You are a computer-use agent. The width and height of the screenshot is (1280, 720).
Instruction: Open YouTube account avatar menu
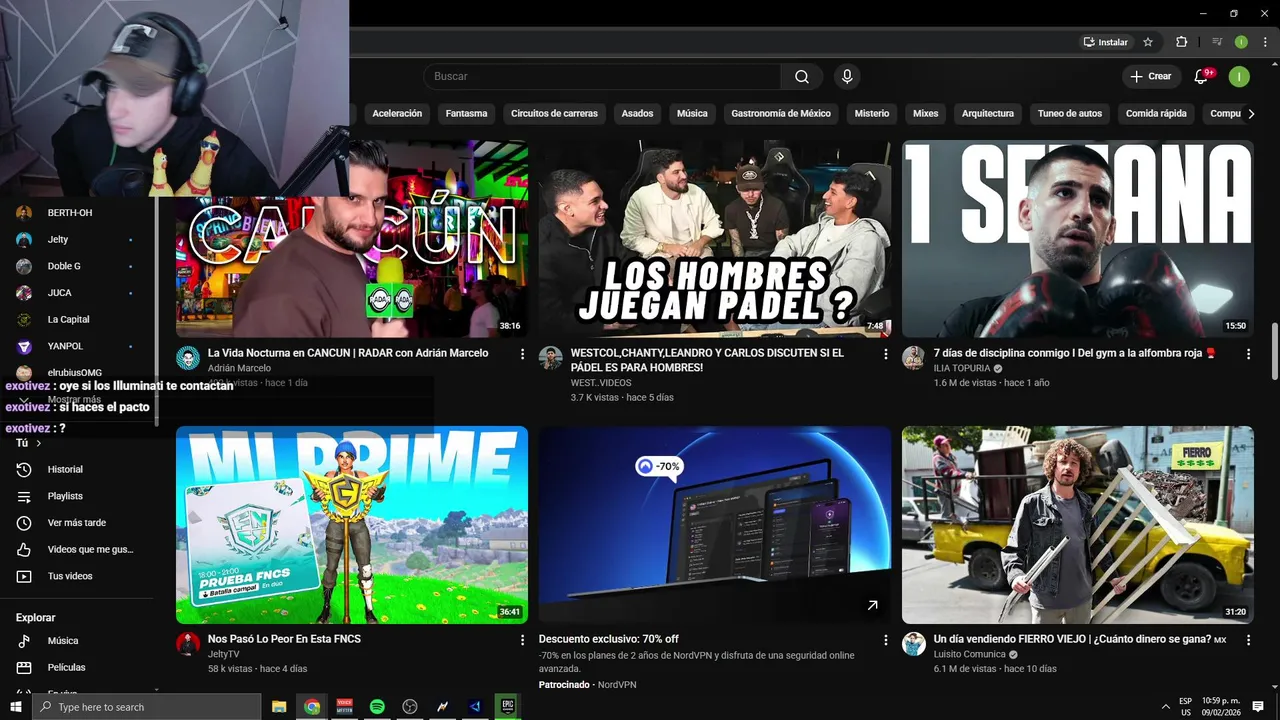1239,76
